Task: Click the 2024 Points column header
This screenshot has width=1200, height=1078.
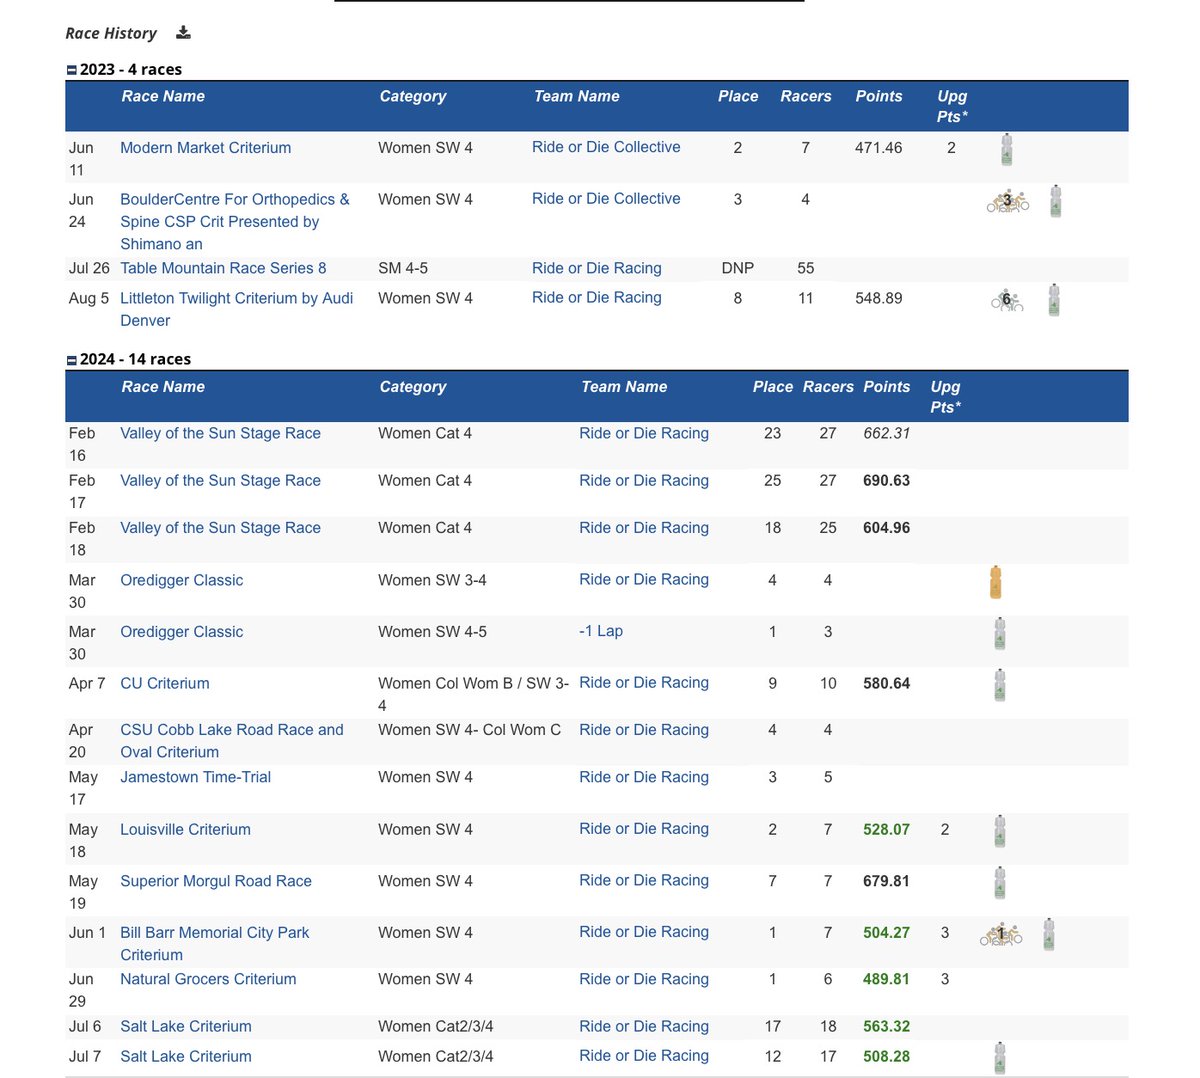Action: click(x=887, y=386)
